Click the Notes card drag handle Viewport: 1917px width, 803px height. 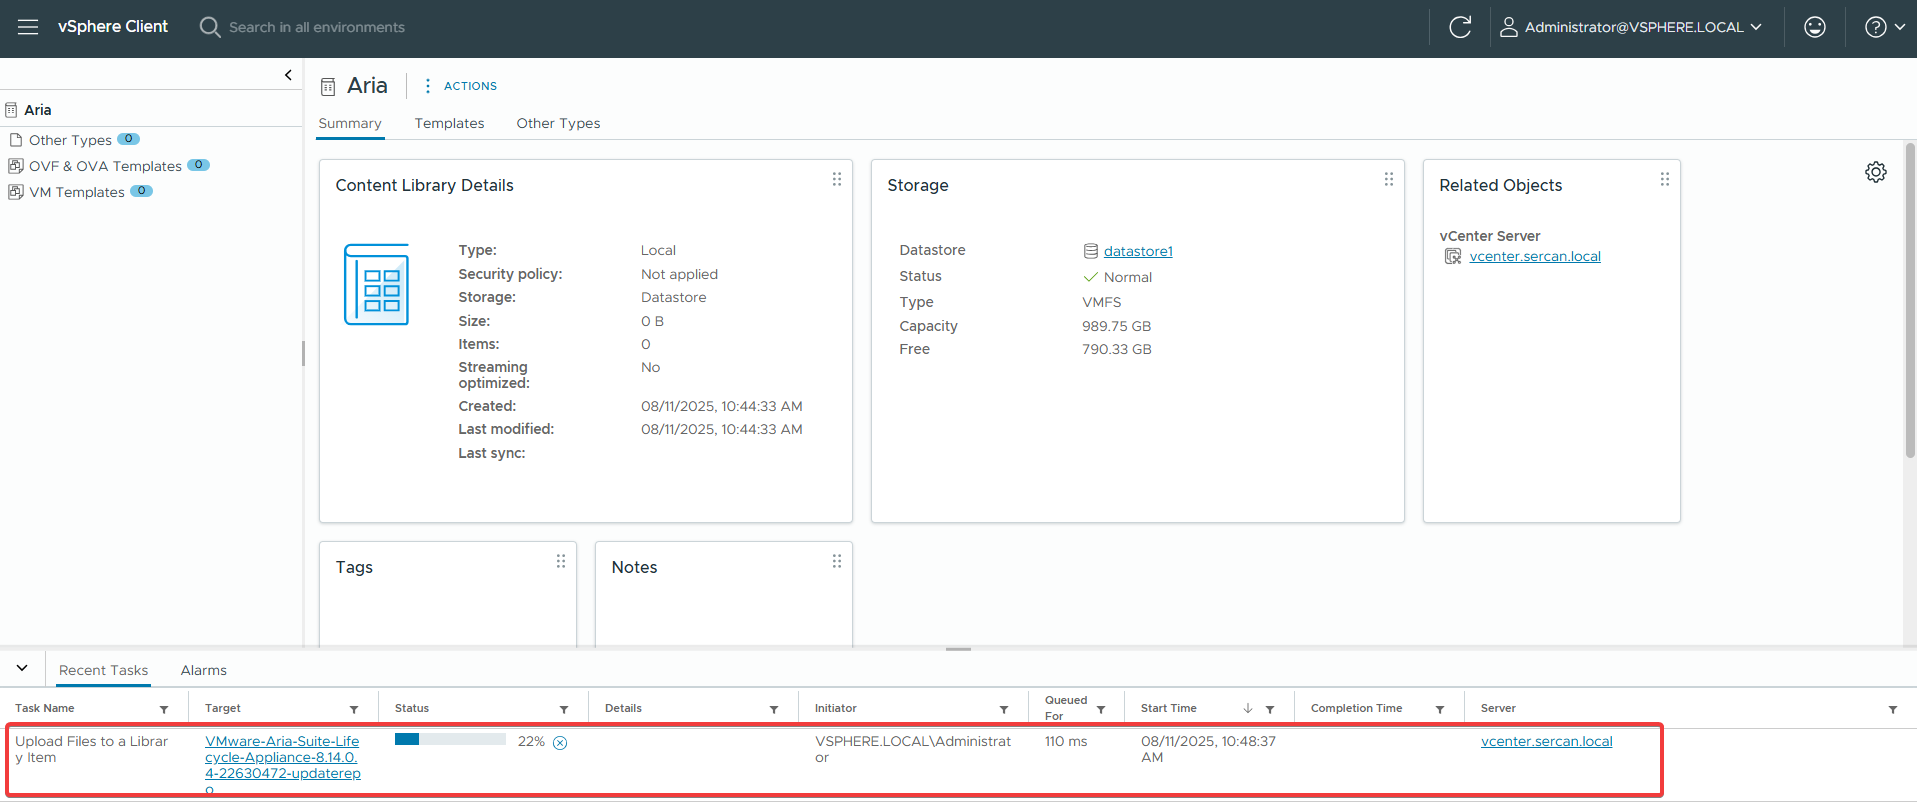pos(837,561)
